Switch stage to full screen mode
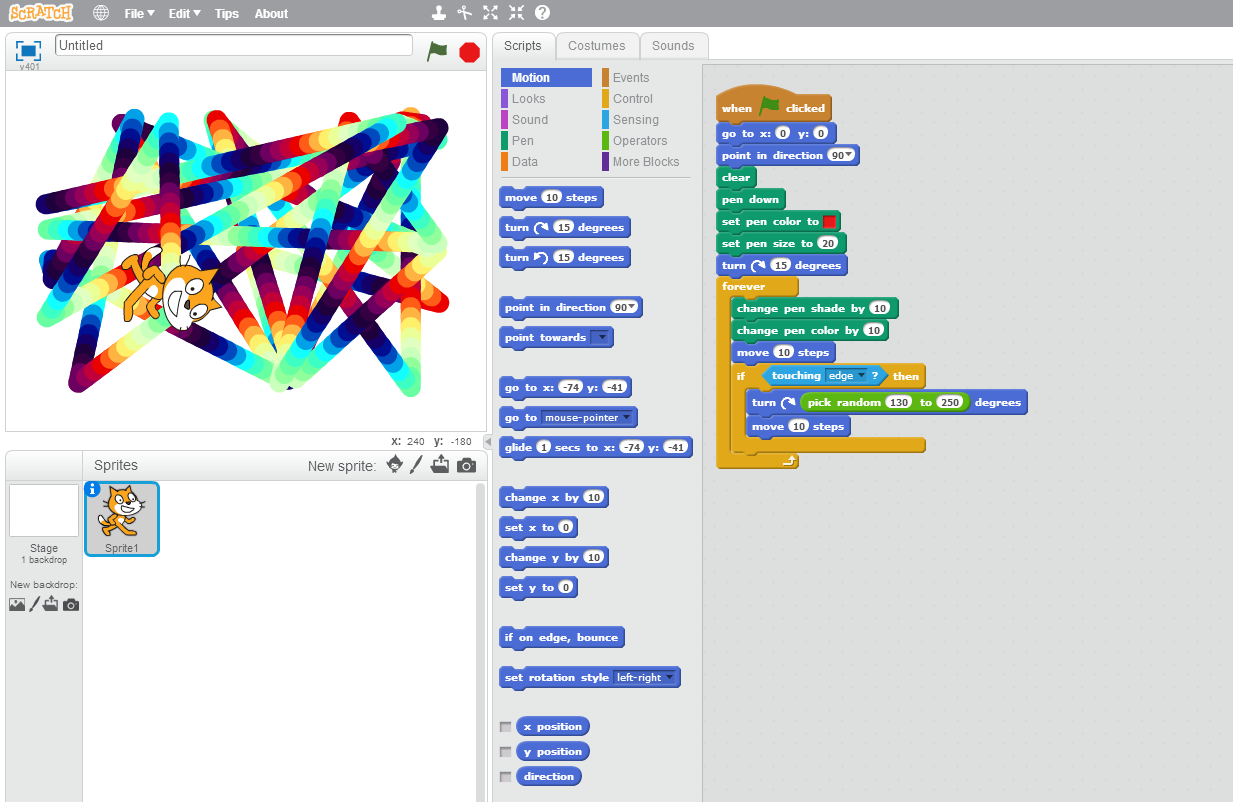 click(29, 50)
